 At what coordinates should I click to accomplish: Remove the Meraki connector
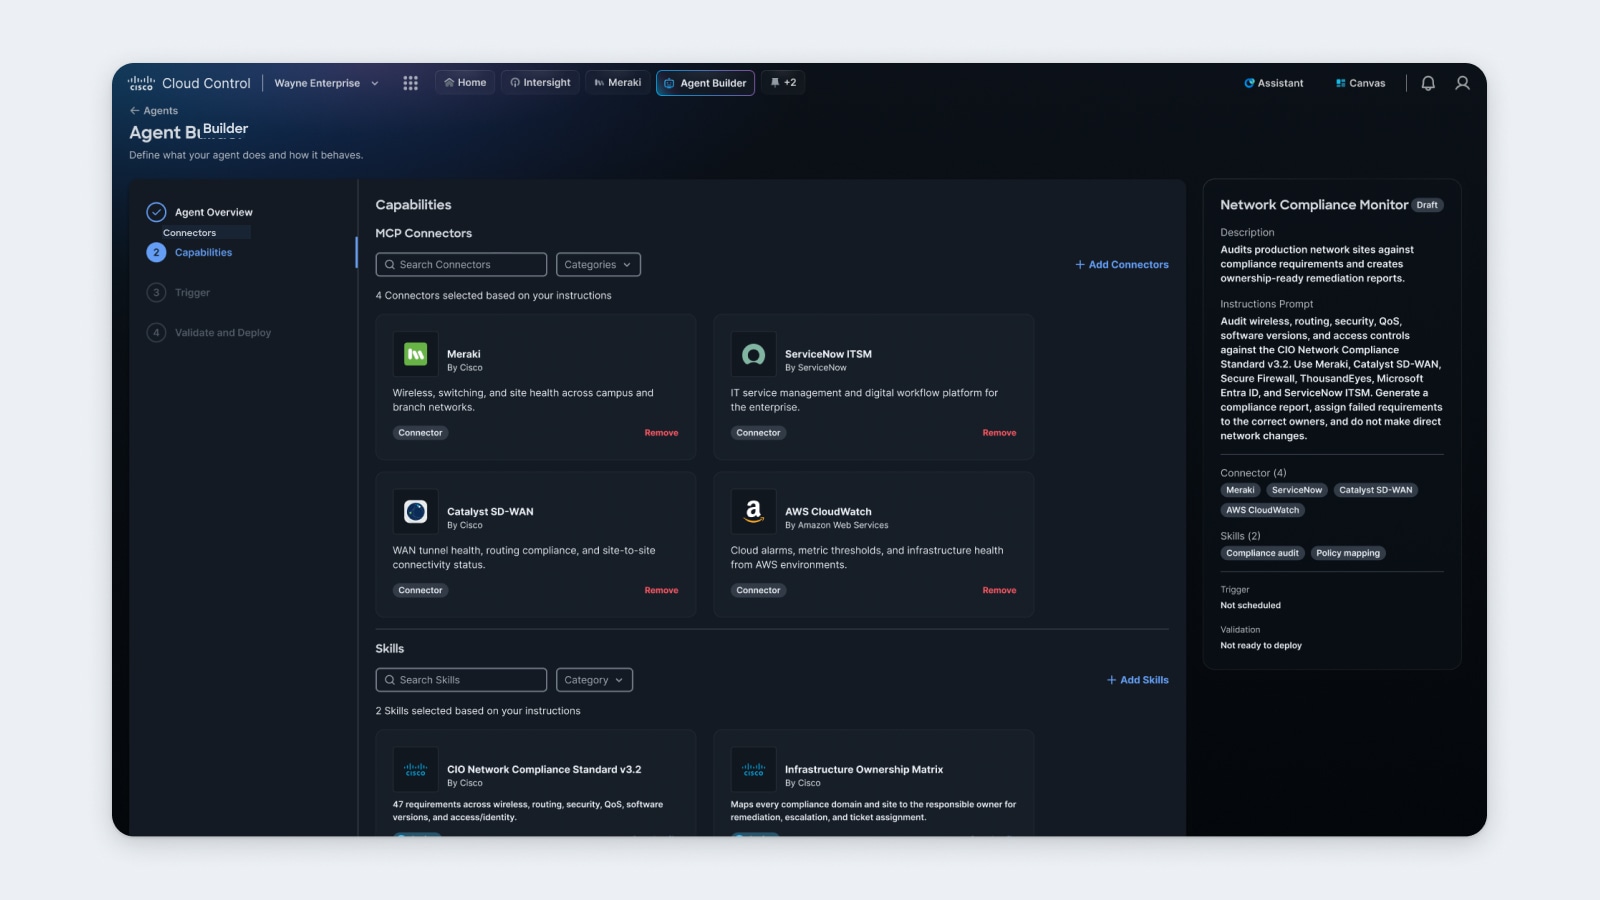point(661,433)
